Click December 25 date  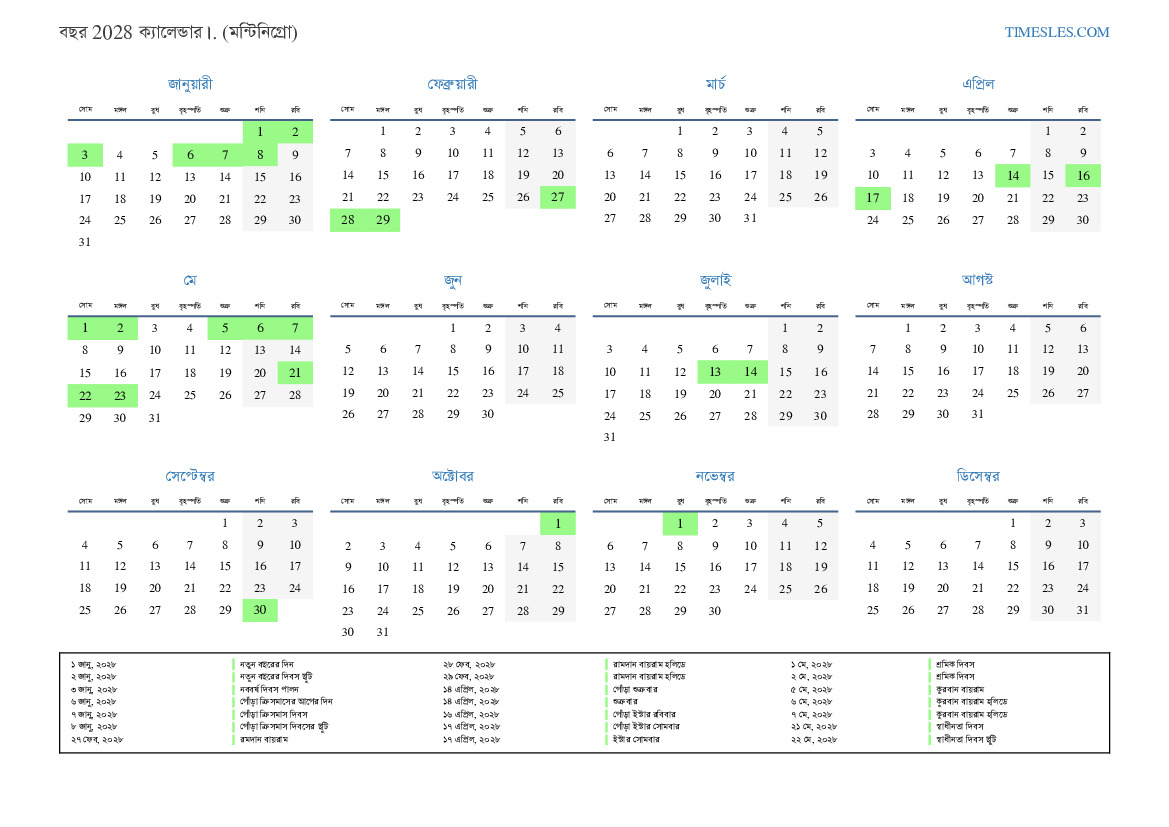click(873, 610)
